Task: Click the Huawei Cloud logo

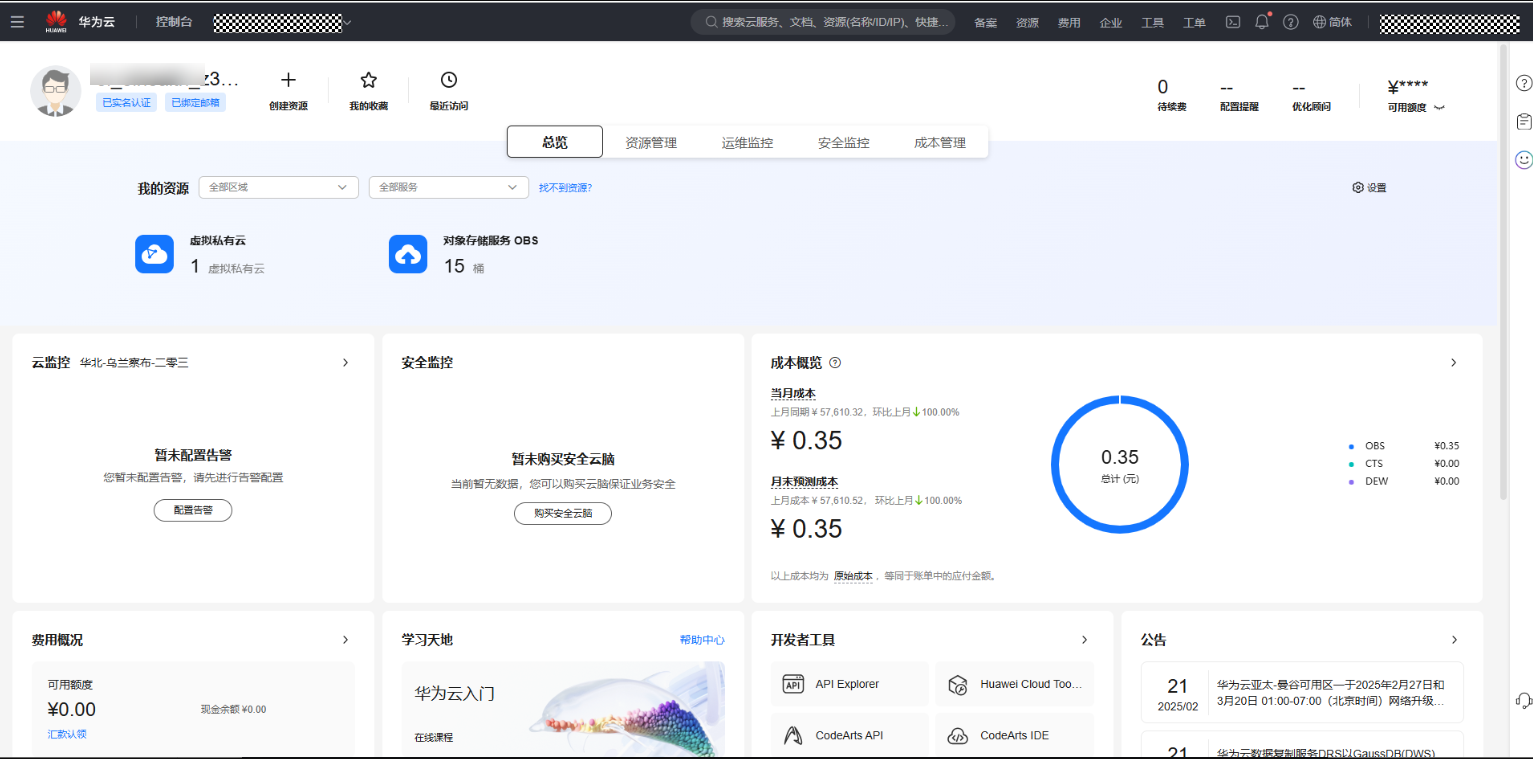Action: click(56, 21)
